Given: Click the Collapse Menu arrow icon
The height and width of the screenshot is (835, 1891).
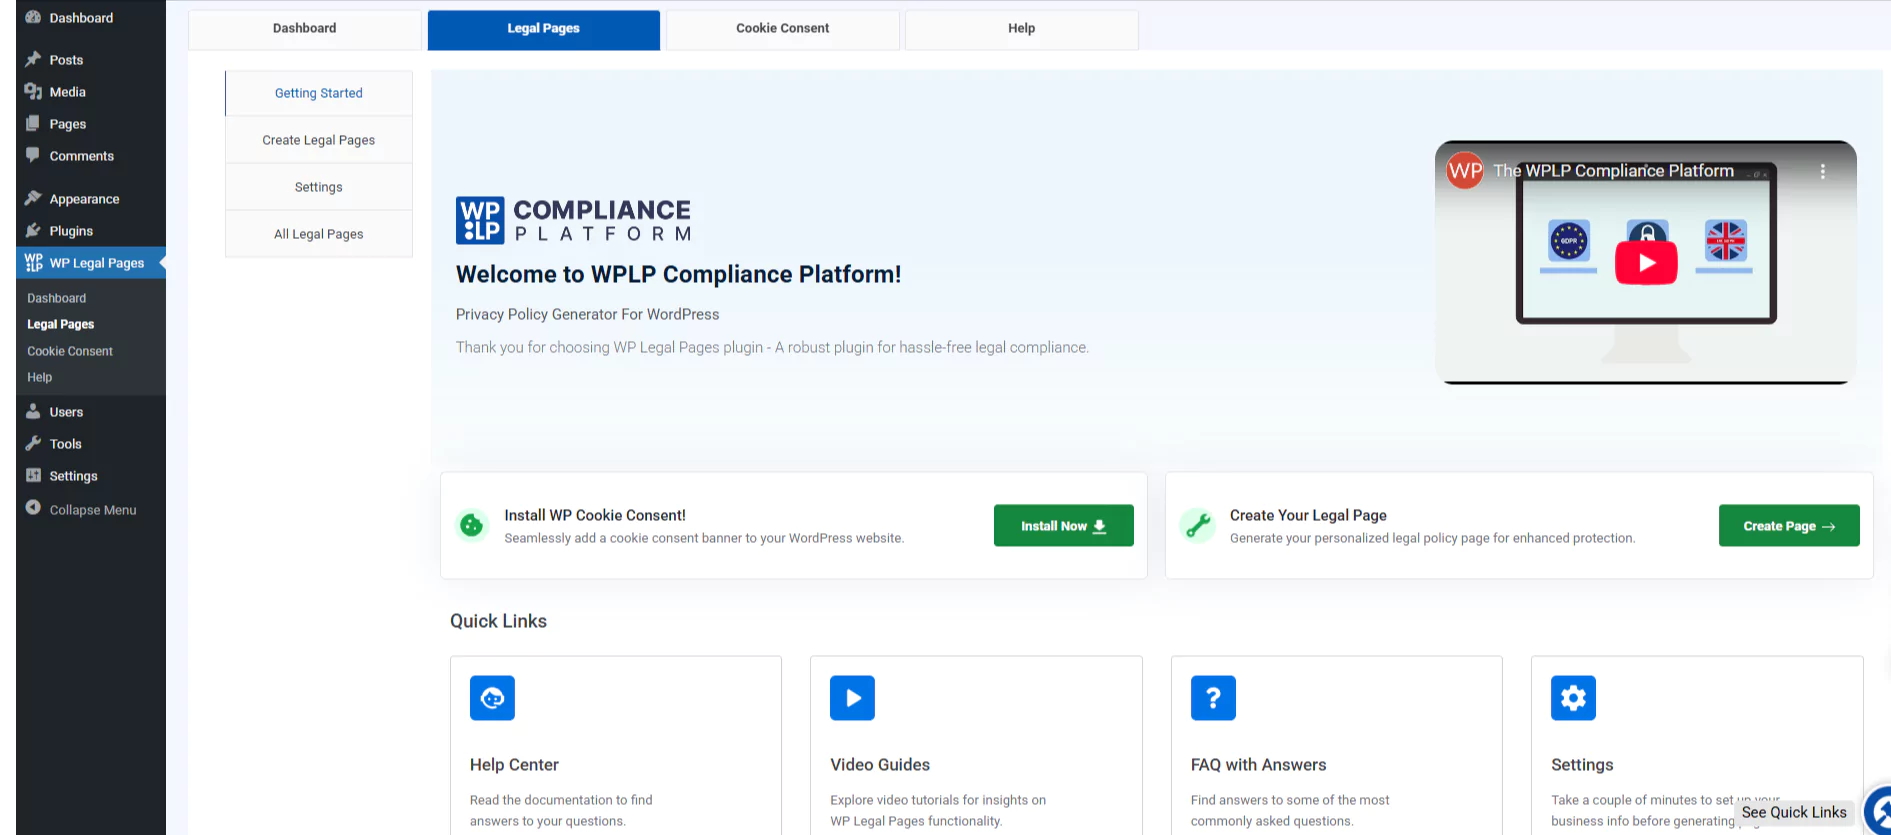Looking at the screenshot, I should click(33, 508).
